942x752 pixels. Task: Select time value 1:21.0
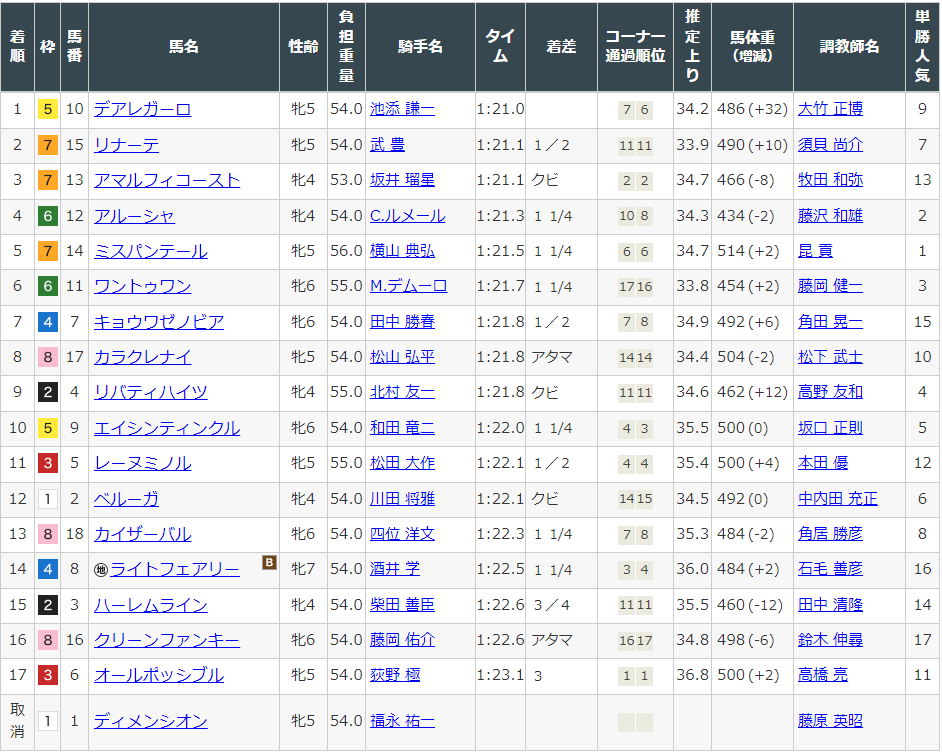(500, 109)
